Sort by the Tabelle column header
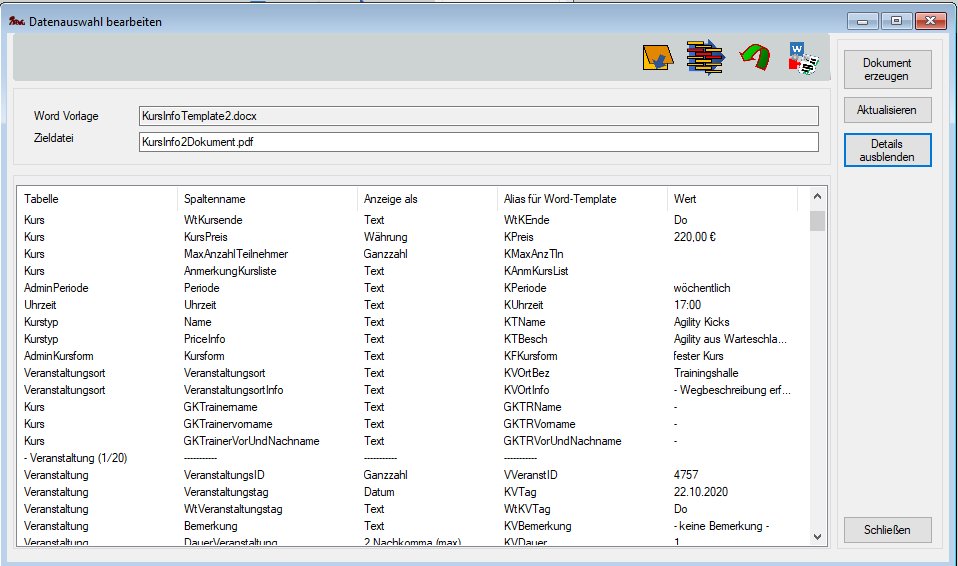The image size is (958, 566). click(97, 199)
